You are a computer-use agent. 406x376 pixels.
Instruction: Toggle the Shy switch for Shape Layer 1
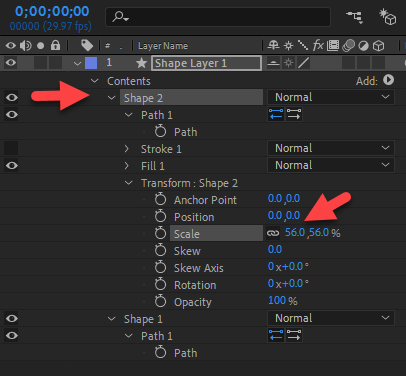click(x=273, y=63)
